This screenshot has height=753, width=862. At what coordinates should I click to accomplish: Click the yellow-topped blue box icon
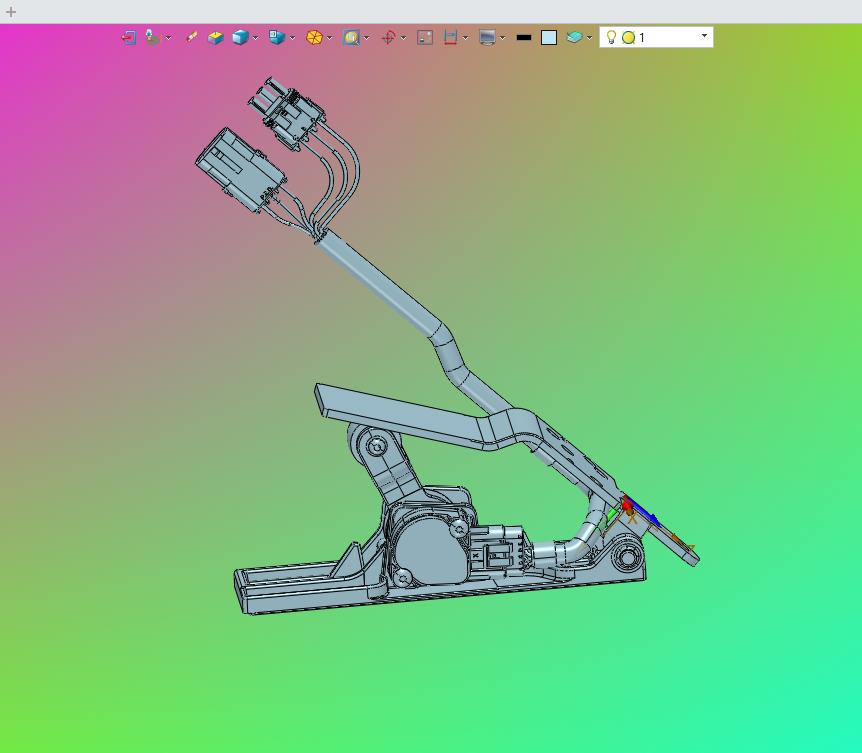(x=216, y=37)
